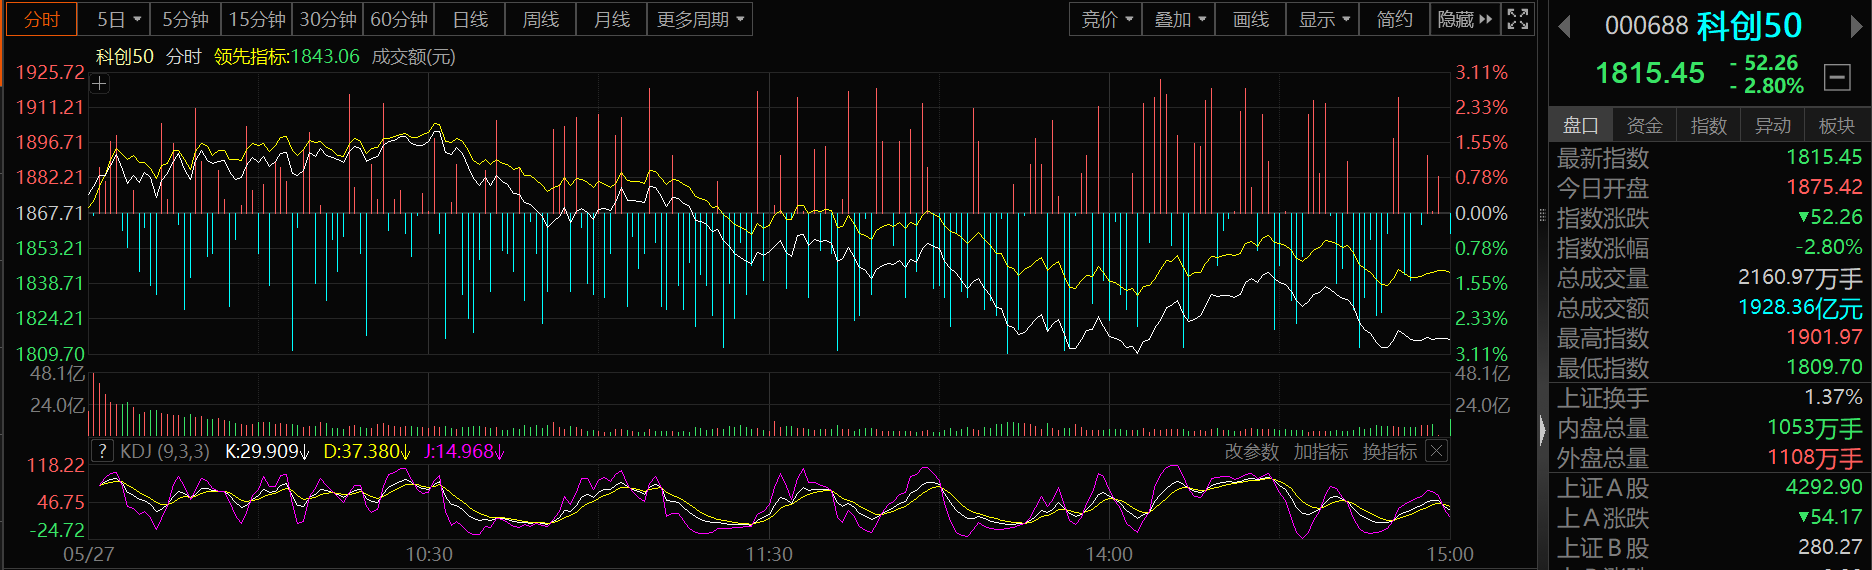Viewport: 1872px width, 570px height.
Task: Open the 5日 period dropdown
Action: pyautogui.click(x=120, y=19)
